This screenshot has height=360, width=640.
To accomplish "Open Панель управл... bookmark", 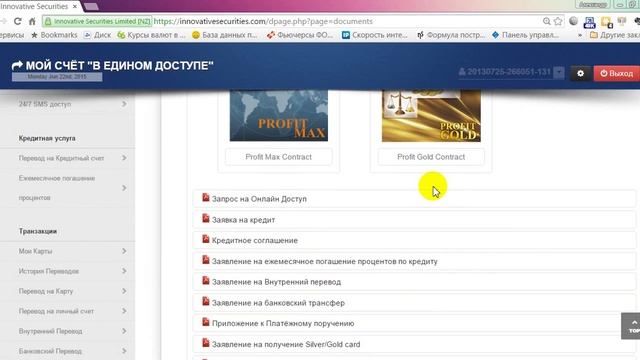I will pyautogui.click(x=525, y=35).
